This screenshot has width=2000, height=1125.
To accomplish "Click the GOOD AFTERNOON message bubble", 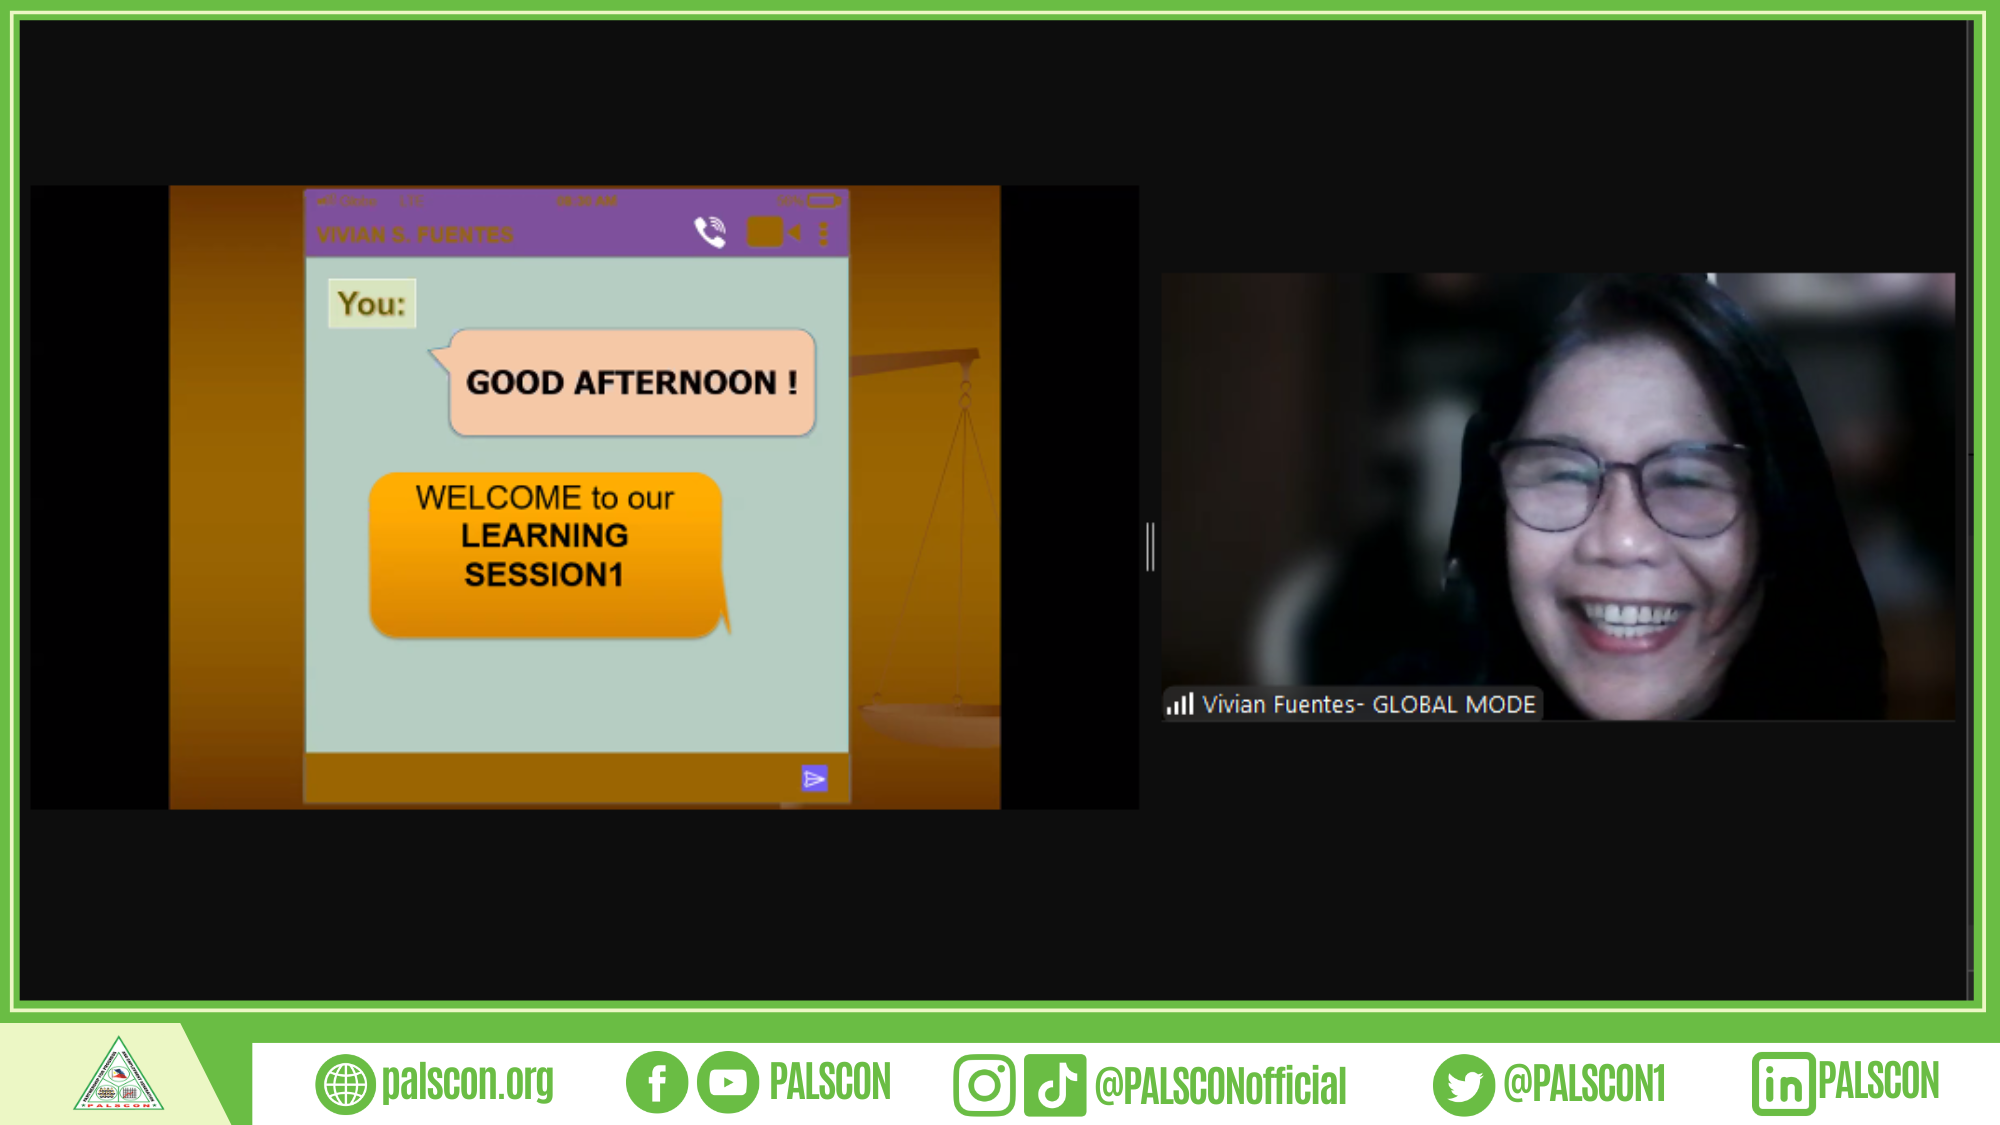I will pos(632,383).
